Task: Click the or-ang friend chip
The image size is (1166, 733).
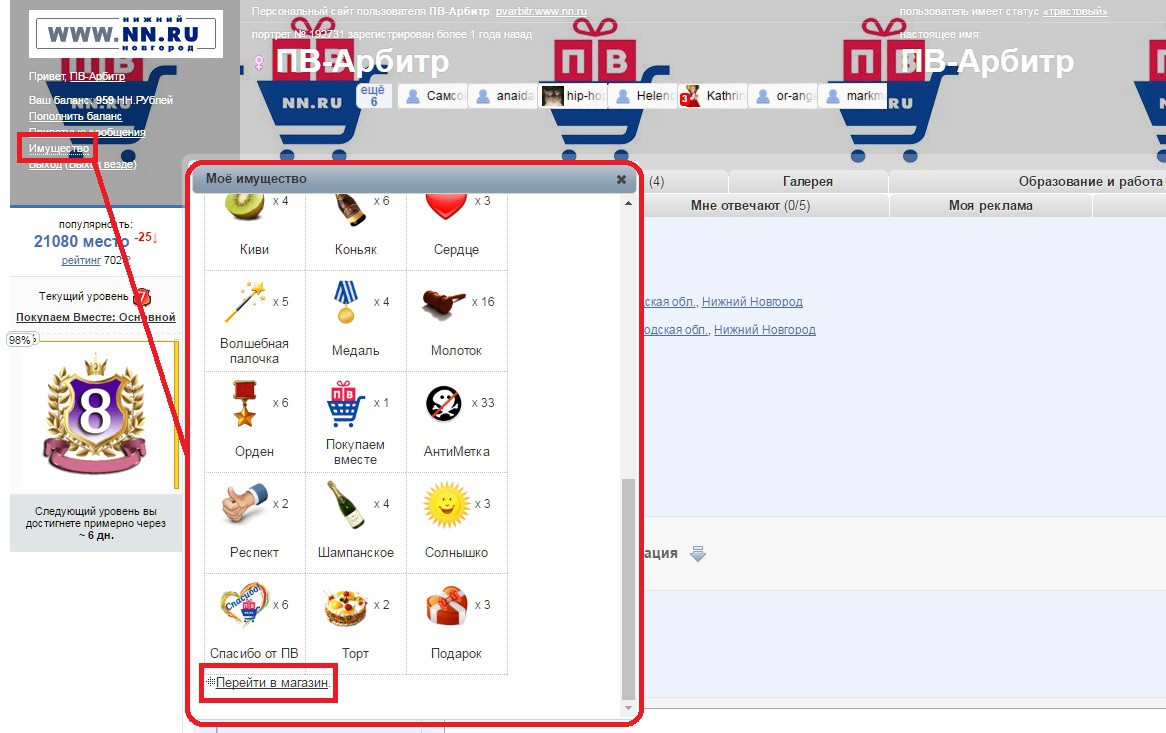Action: pyautogui.click(x=783, y=96)
